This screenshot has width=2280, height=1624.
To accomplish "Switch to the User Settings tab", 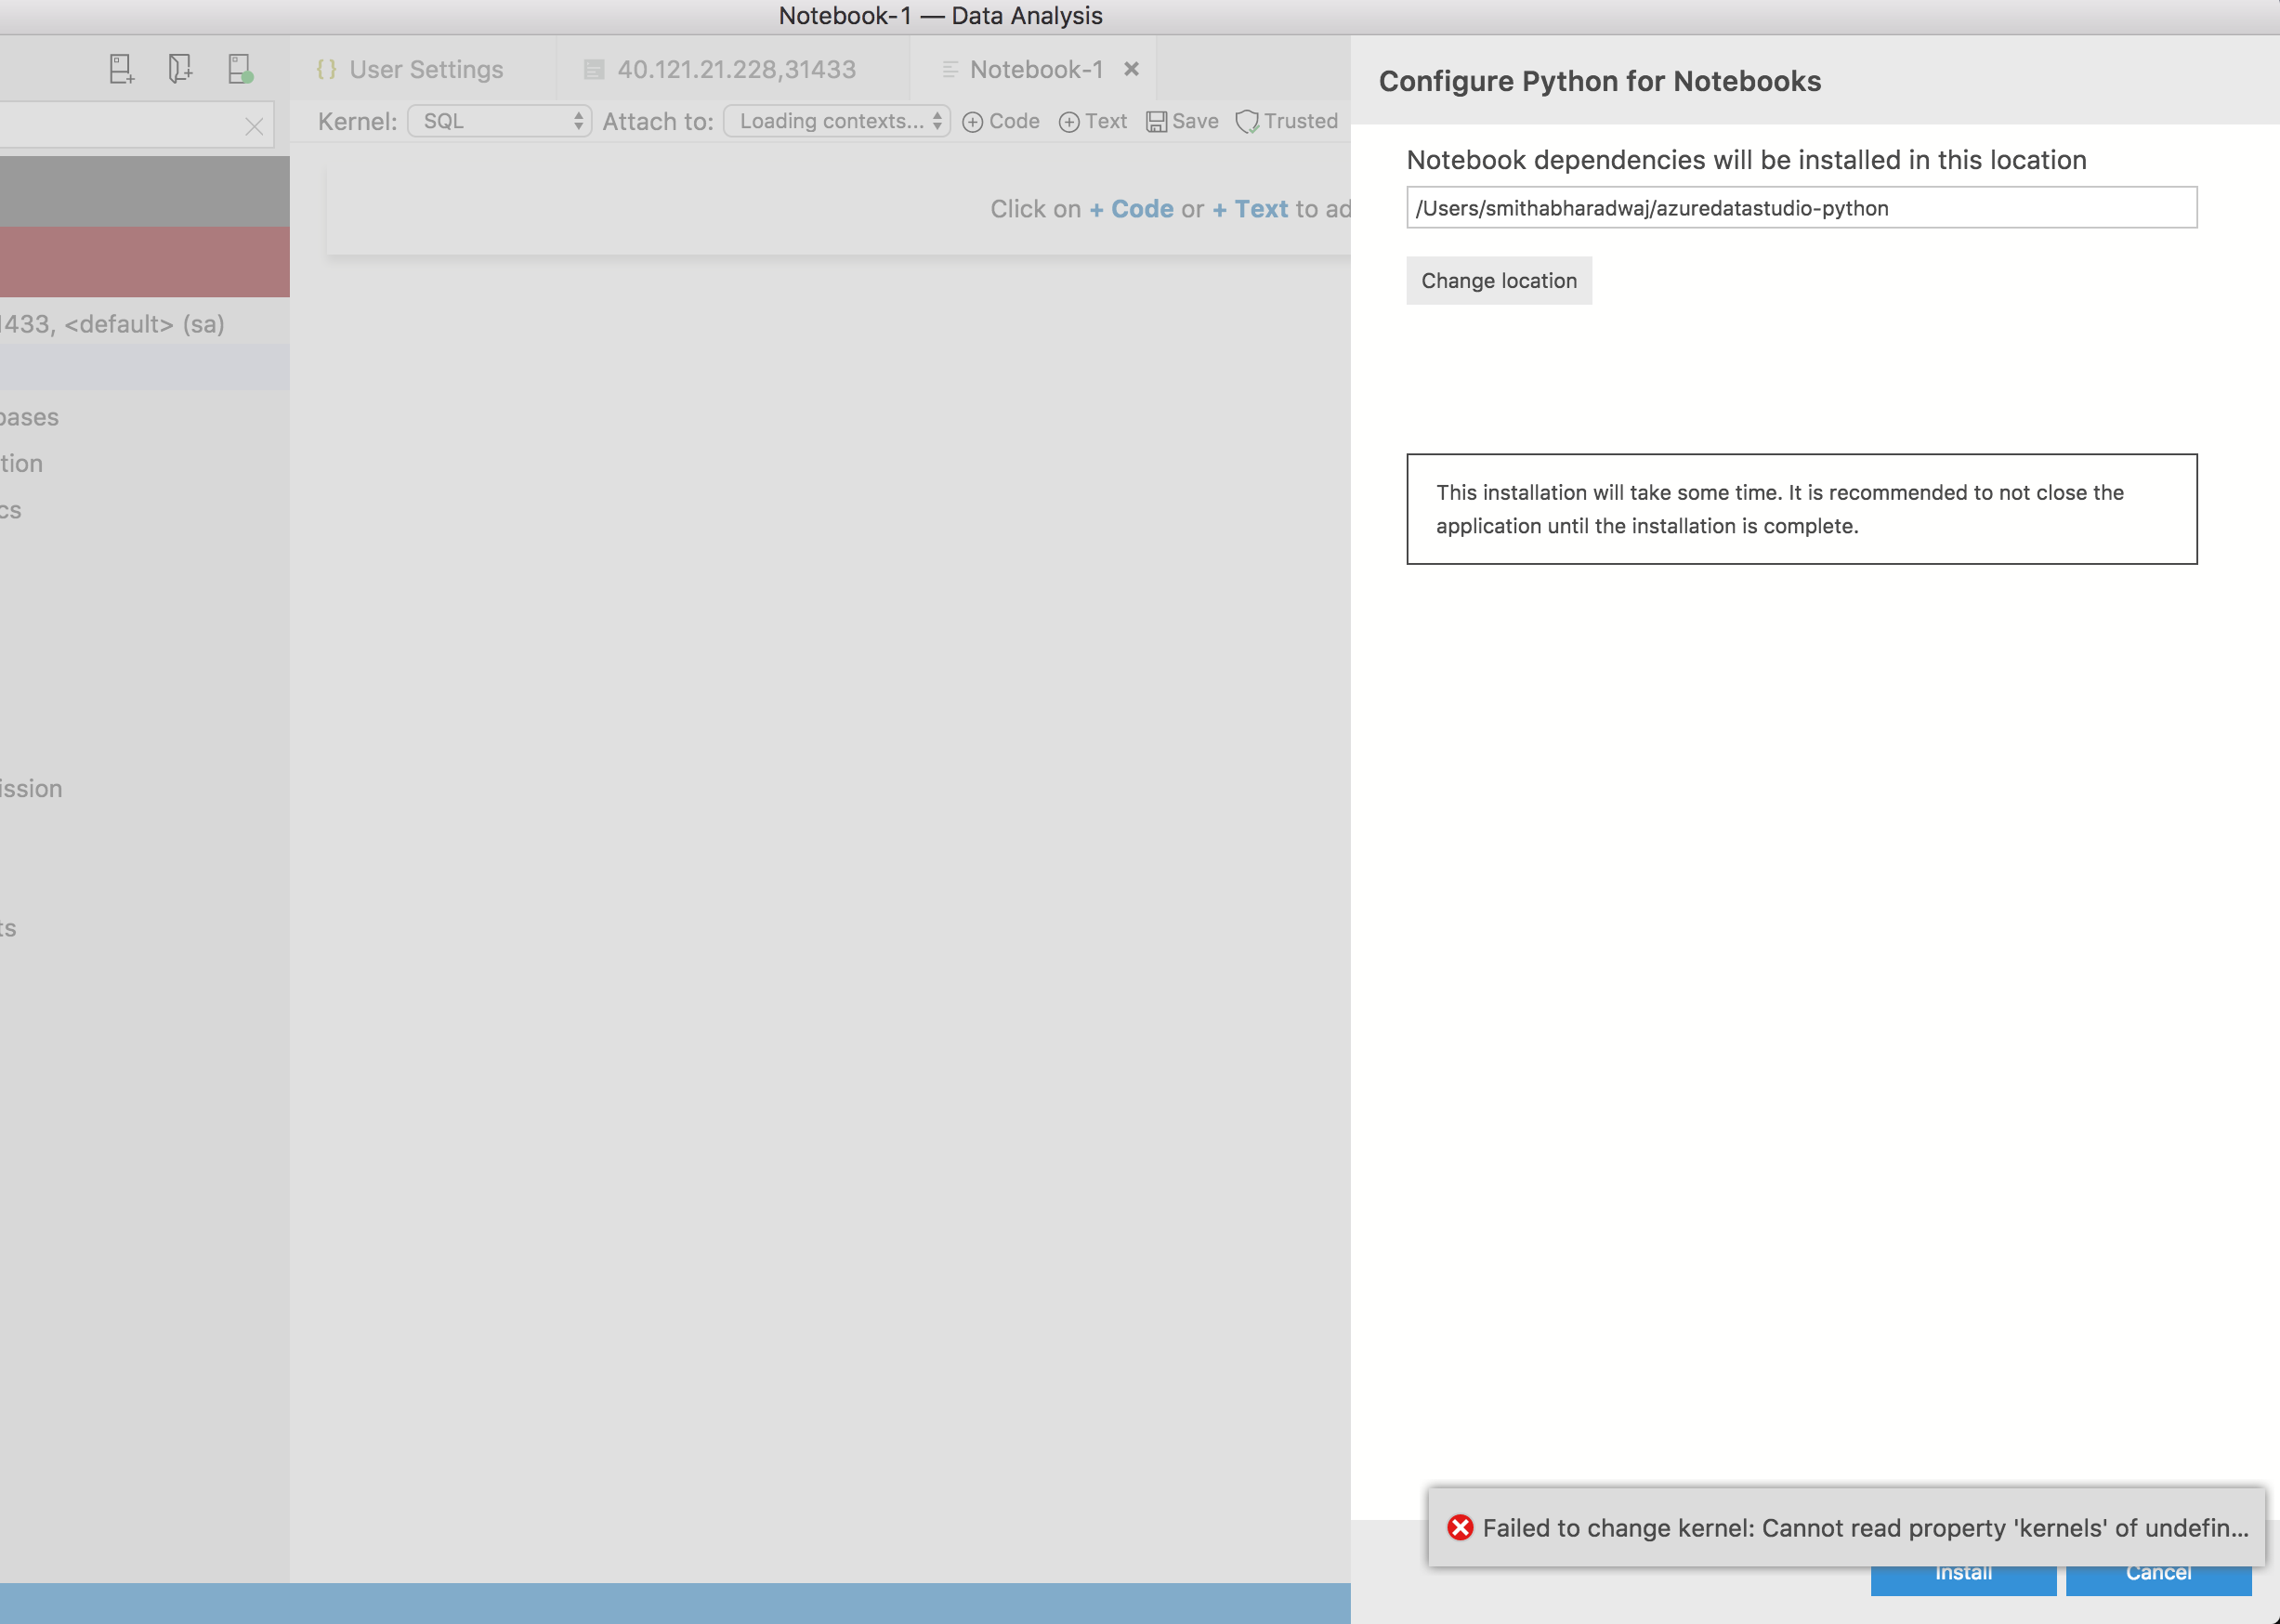I will coord(424,69).
